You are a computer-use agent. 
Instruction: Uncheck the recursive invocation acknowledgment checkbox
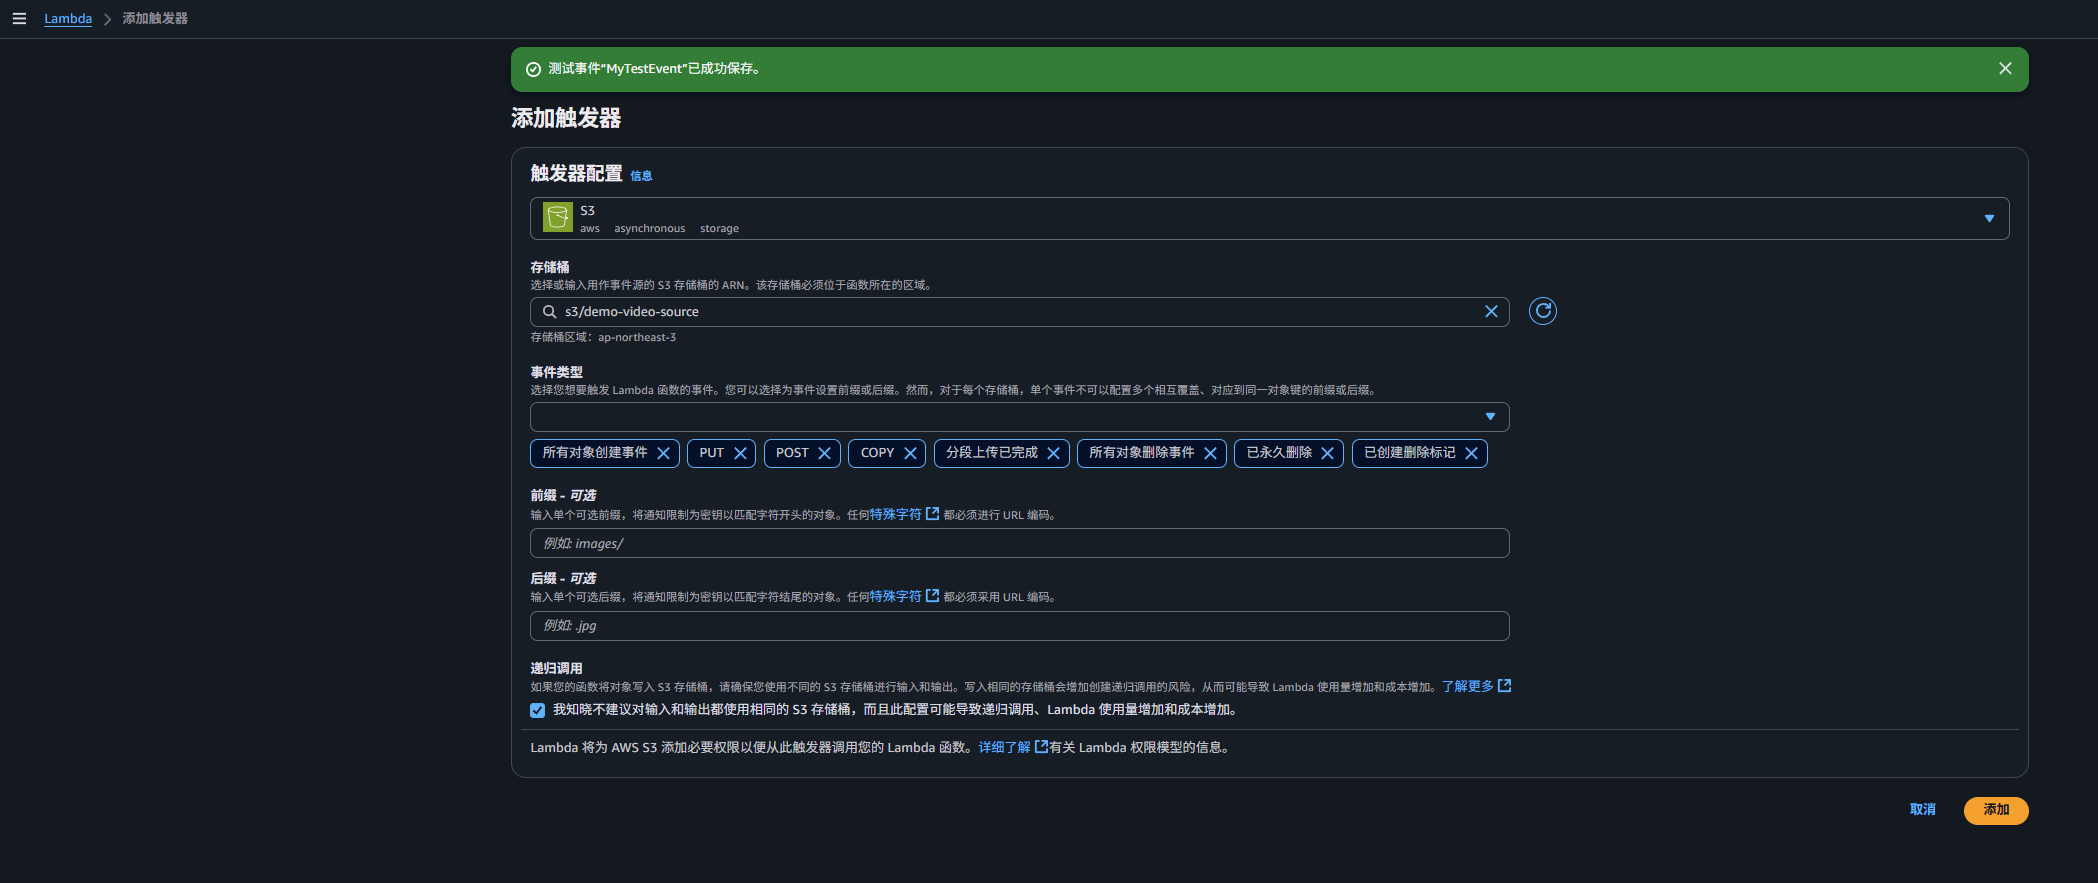pyautogui.click(x=538, y=710)
